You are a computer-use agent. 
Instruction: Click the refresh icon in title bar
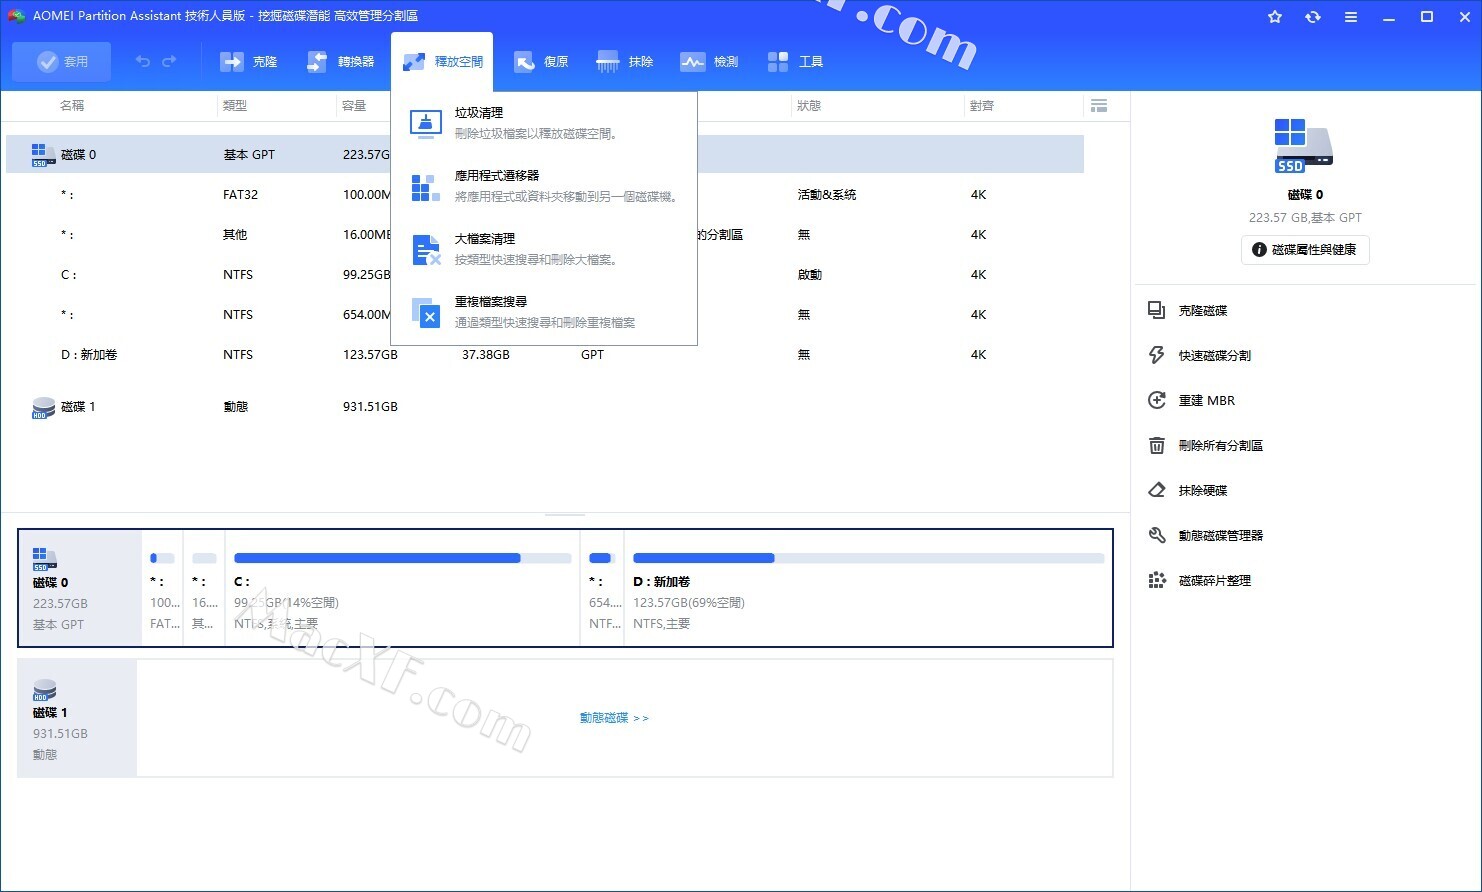[x=1312, y=17]
